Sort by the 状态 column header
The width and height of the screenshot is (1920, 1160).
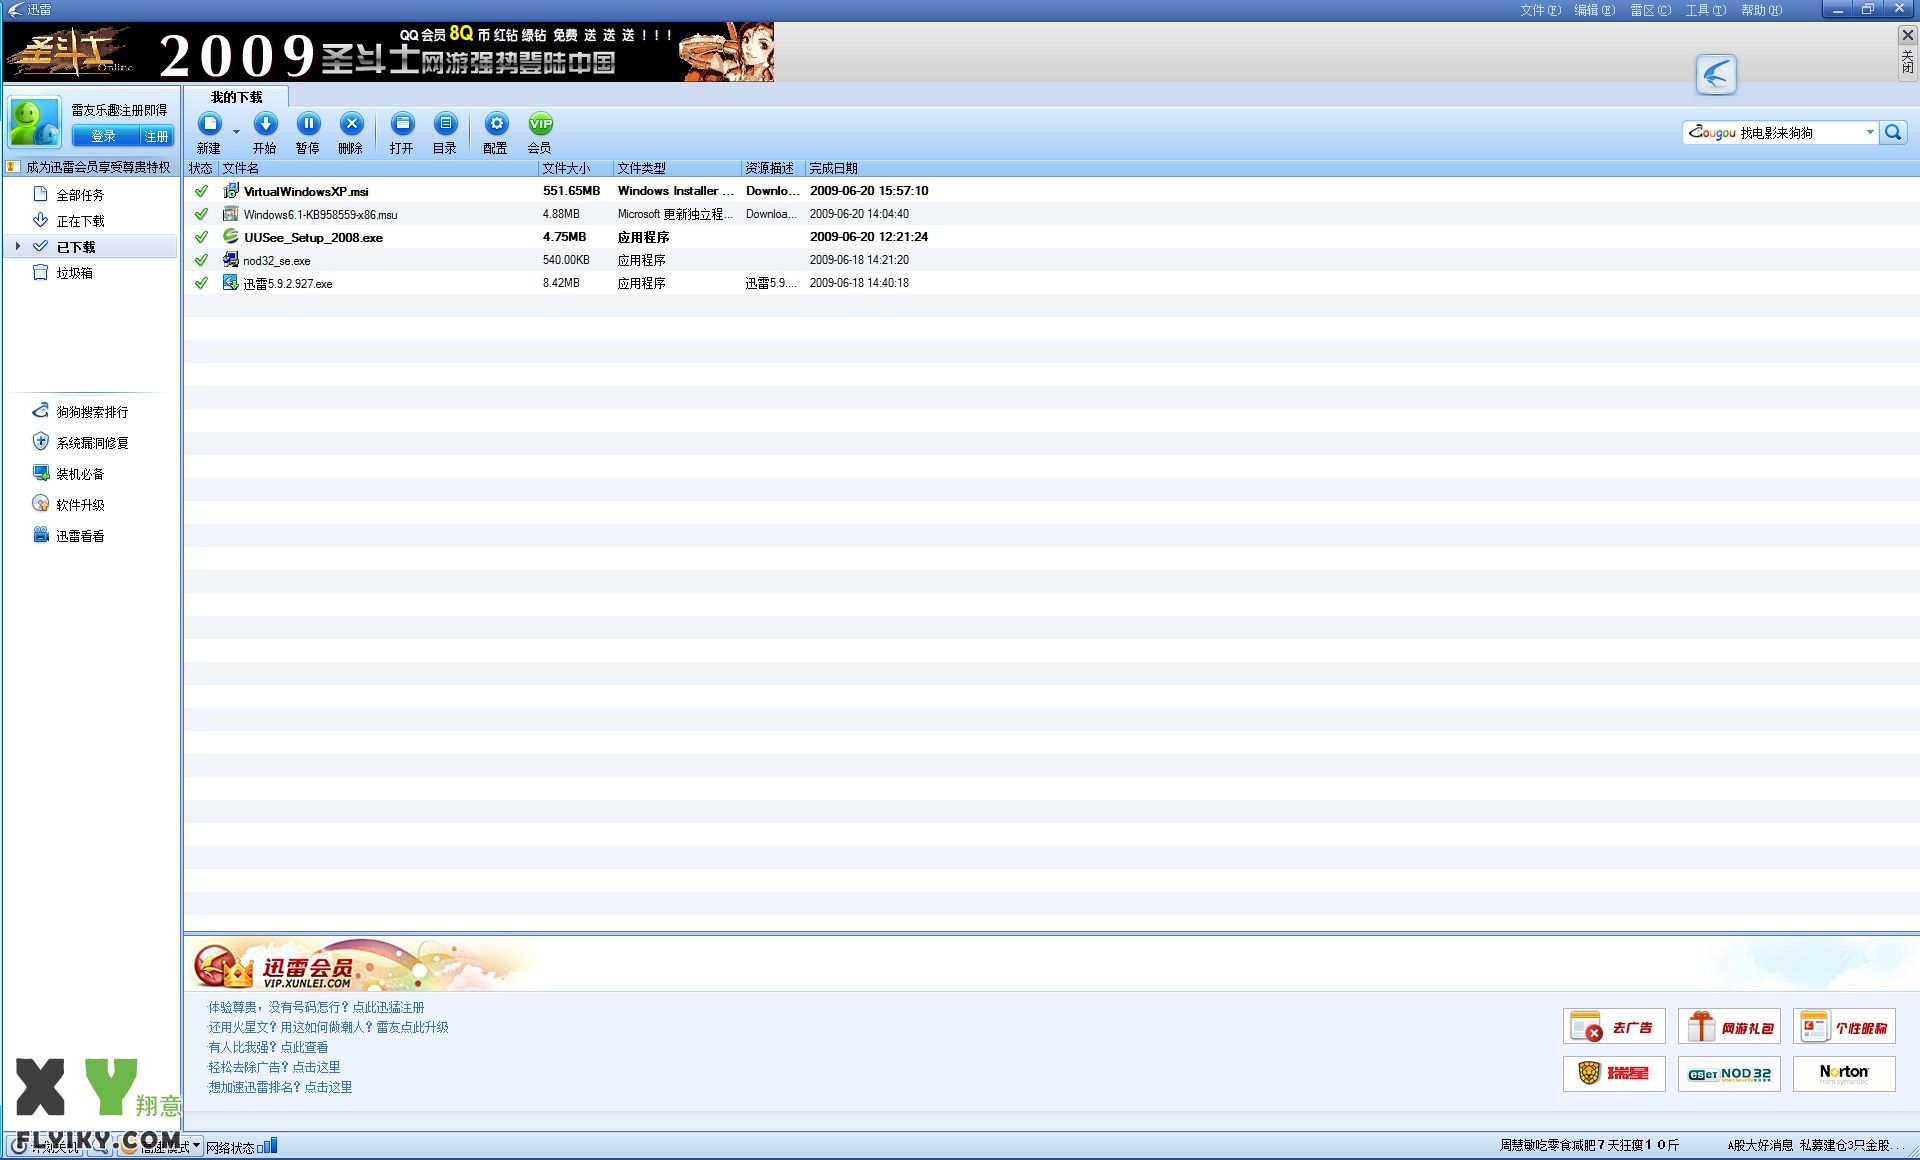201,168
